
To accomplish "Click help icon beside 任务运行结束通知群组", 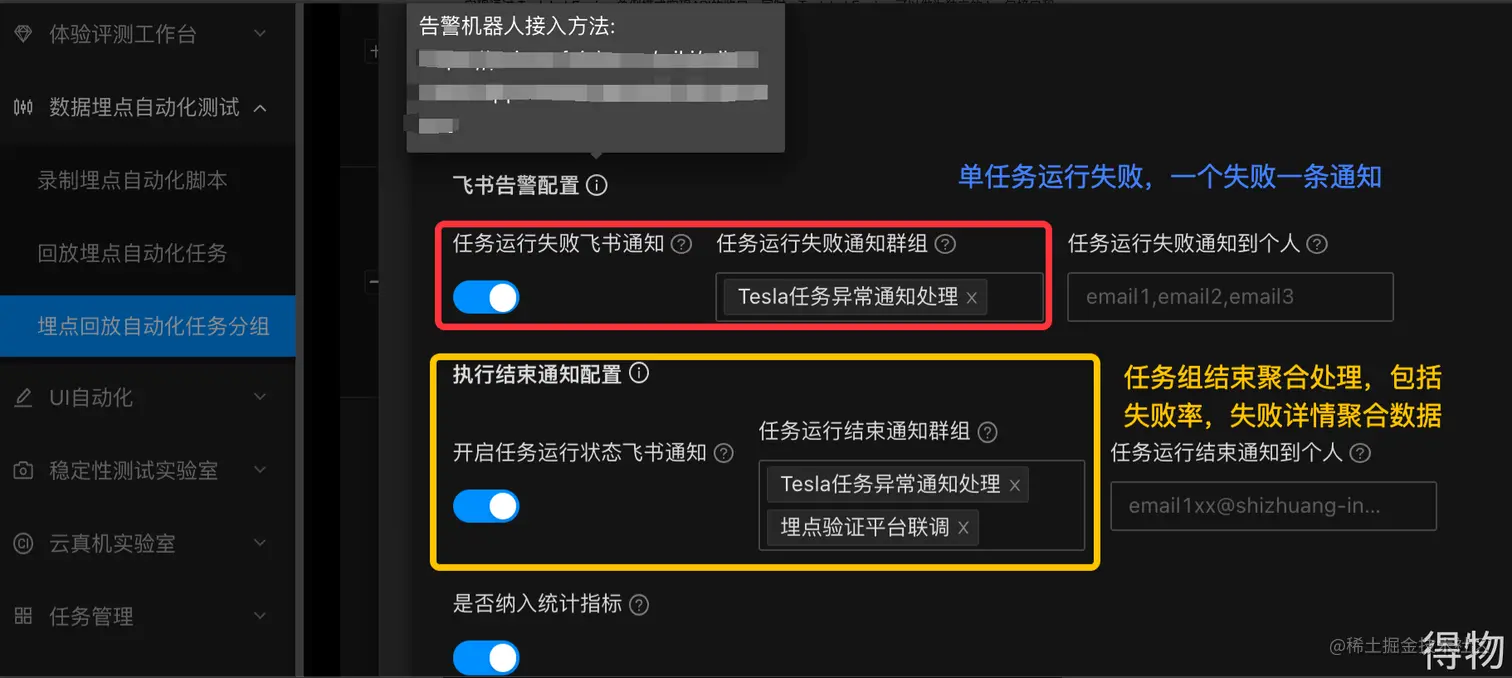I will coord(988,432).
